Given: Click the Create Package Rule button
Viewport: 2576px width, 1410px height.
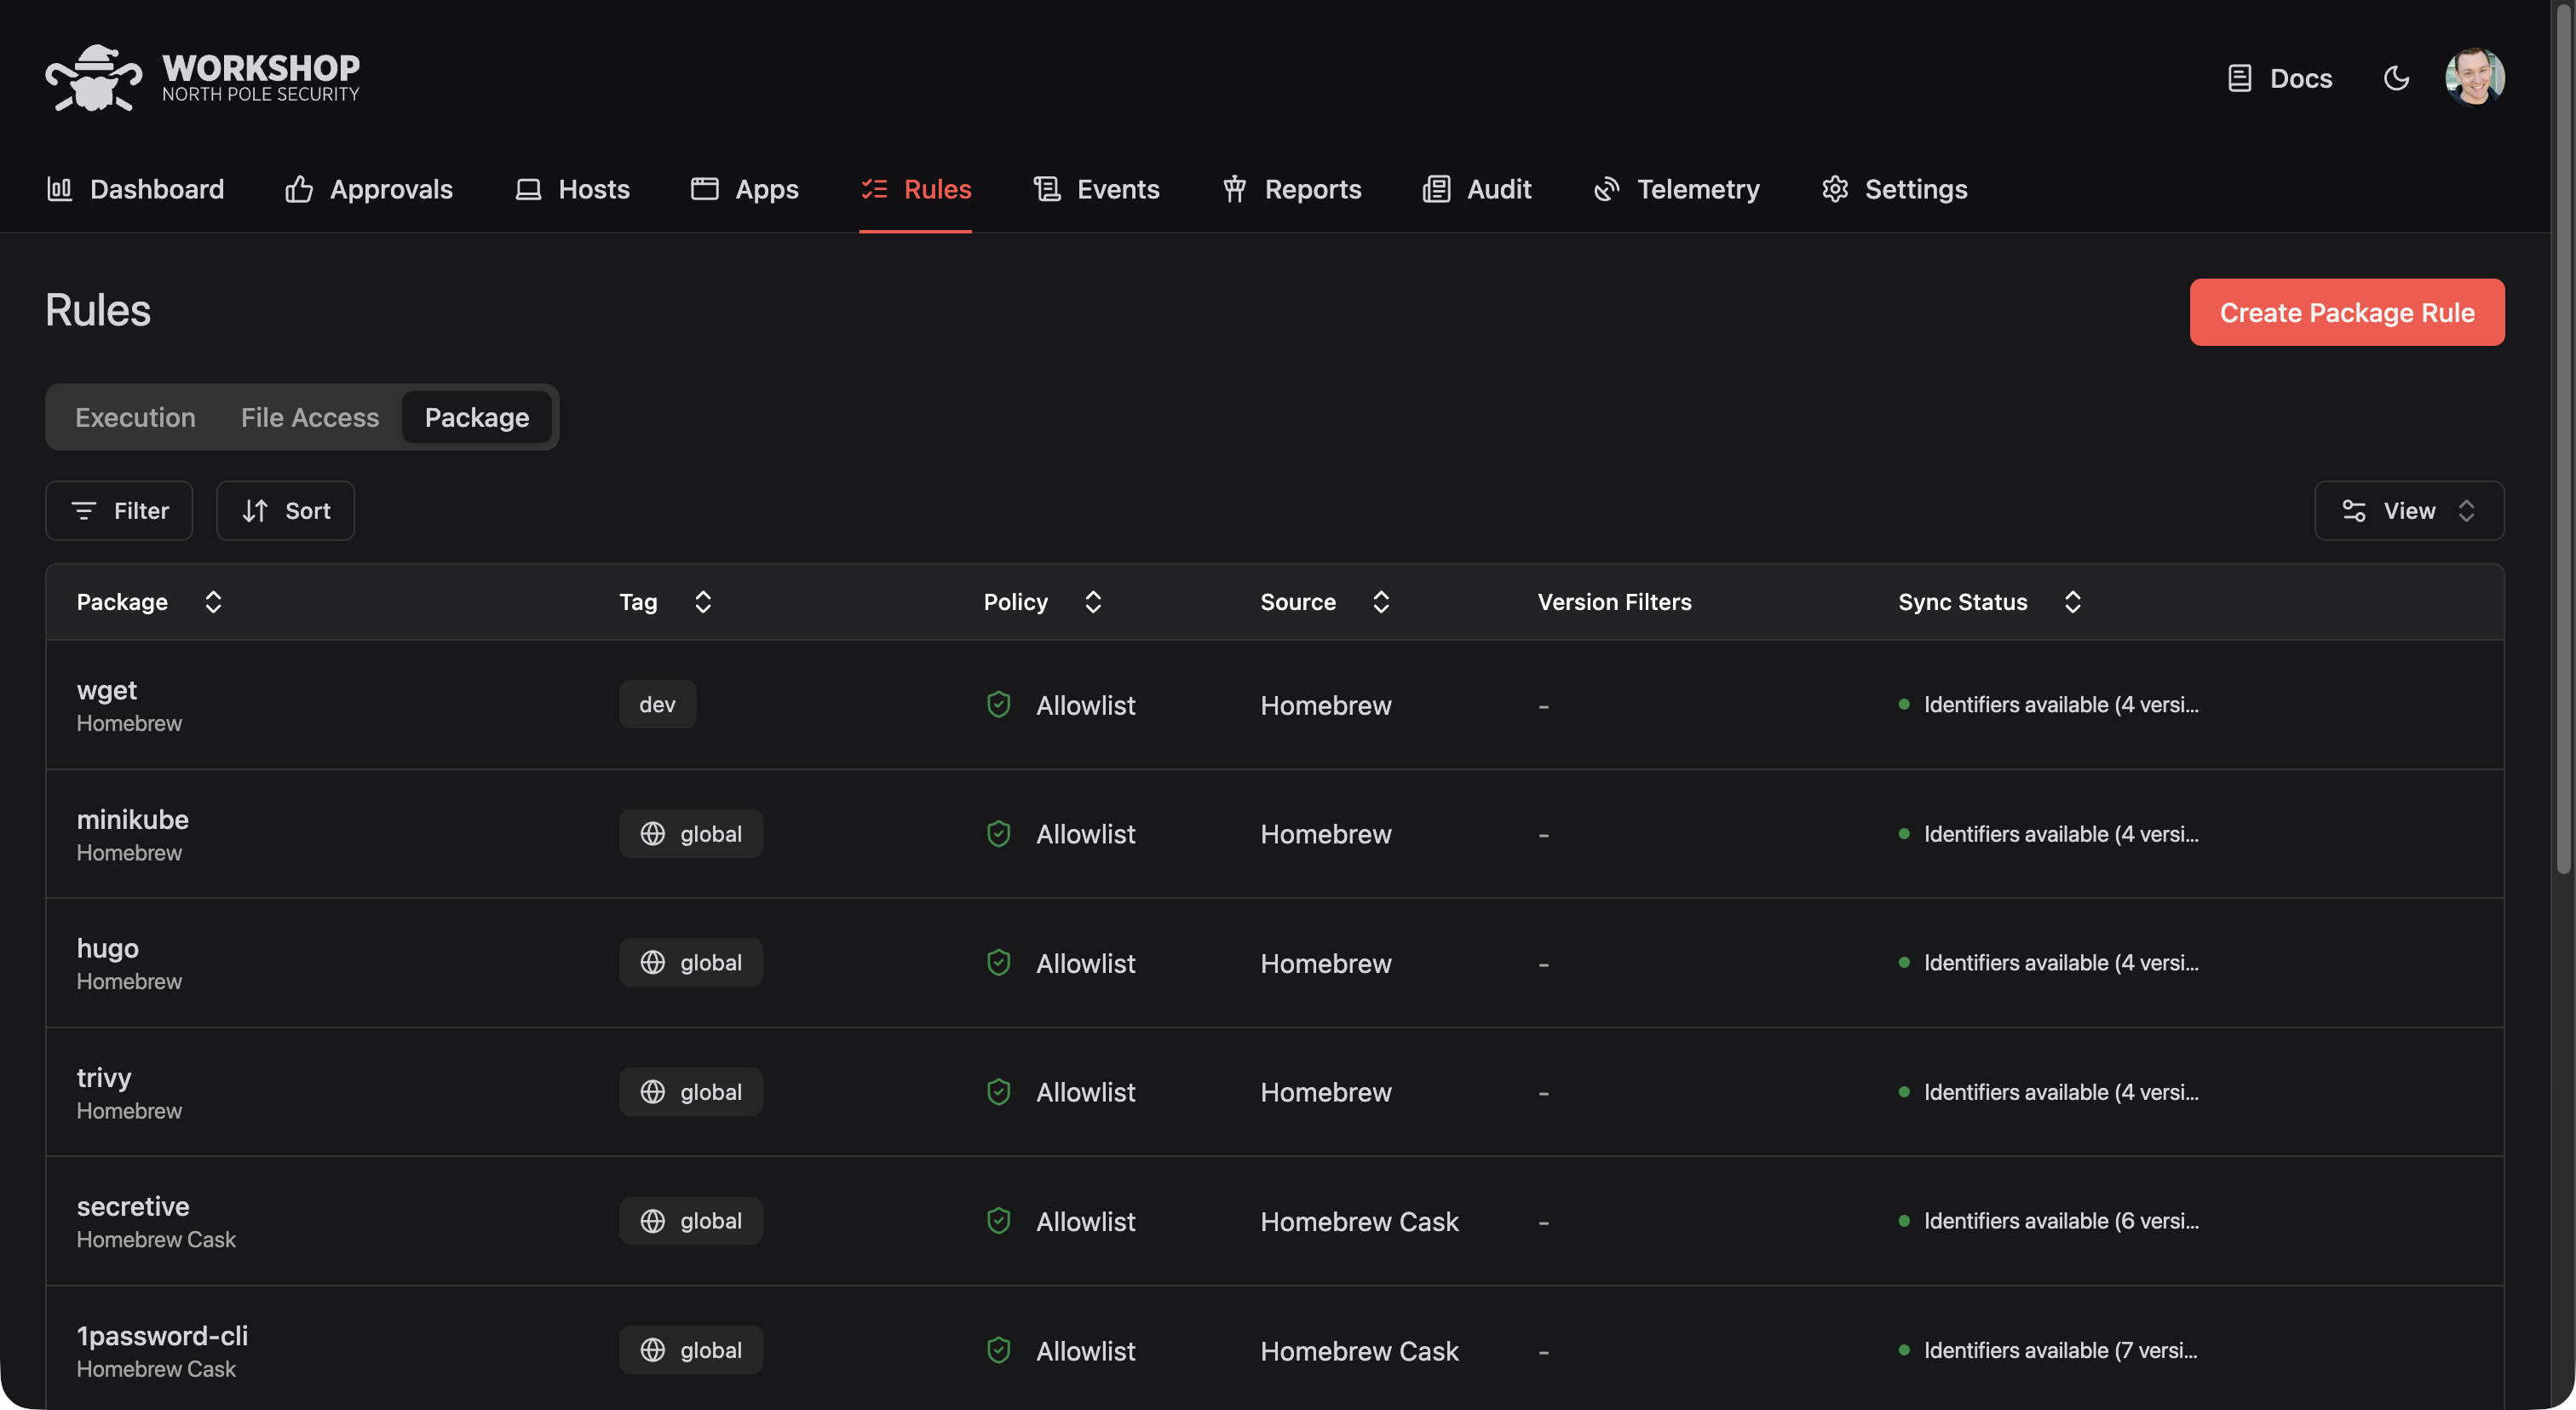Looking at the screenshot, I should point(2347,312).
